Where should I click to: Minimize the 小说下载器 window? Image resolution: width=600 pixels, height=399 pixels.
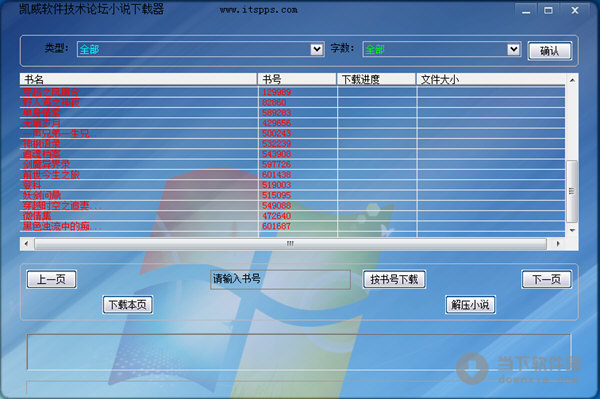click(x=526, y=11)
